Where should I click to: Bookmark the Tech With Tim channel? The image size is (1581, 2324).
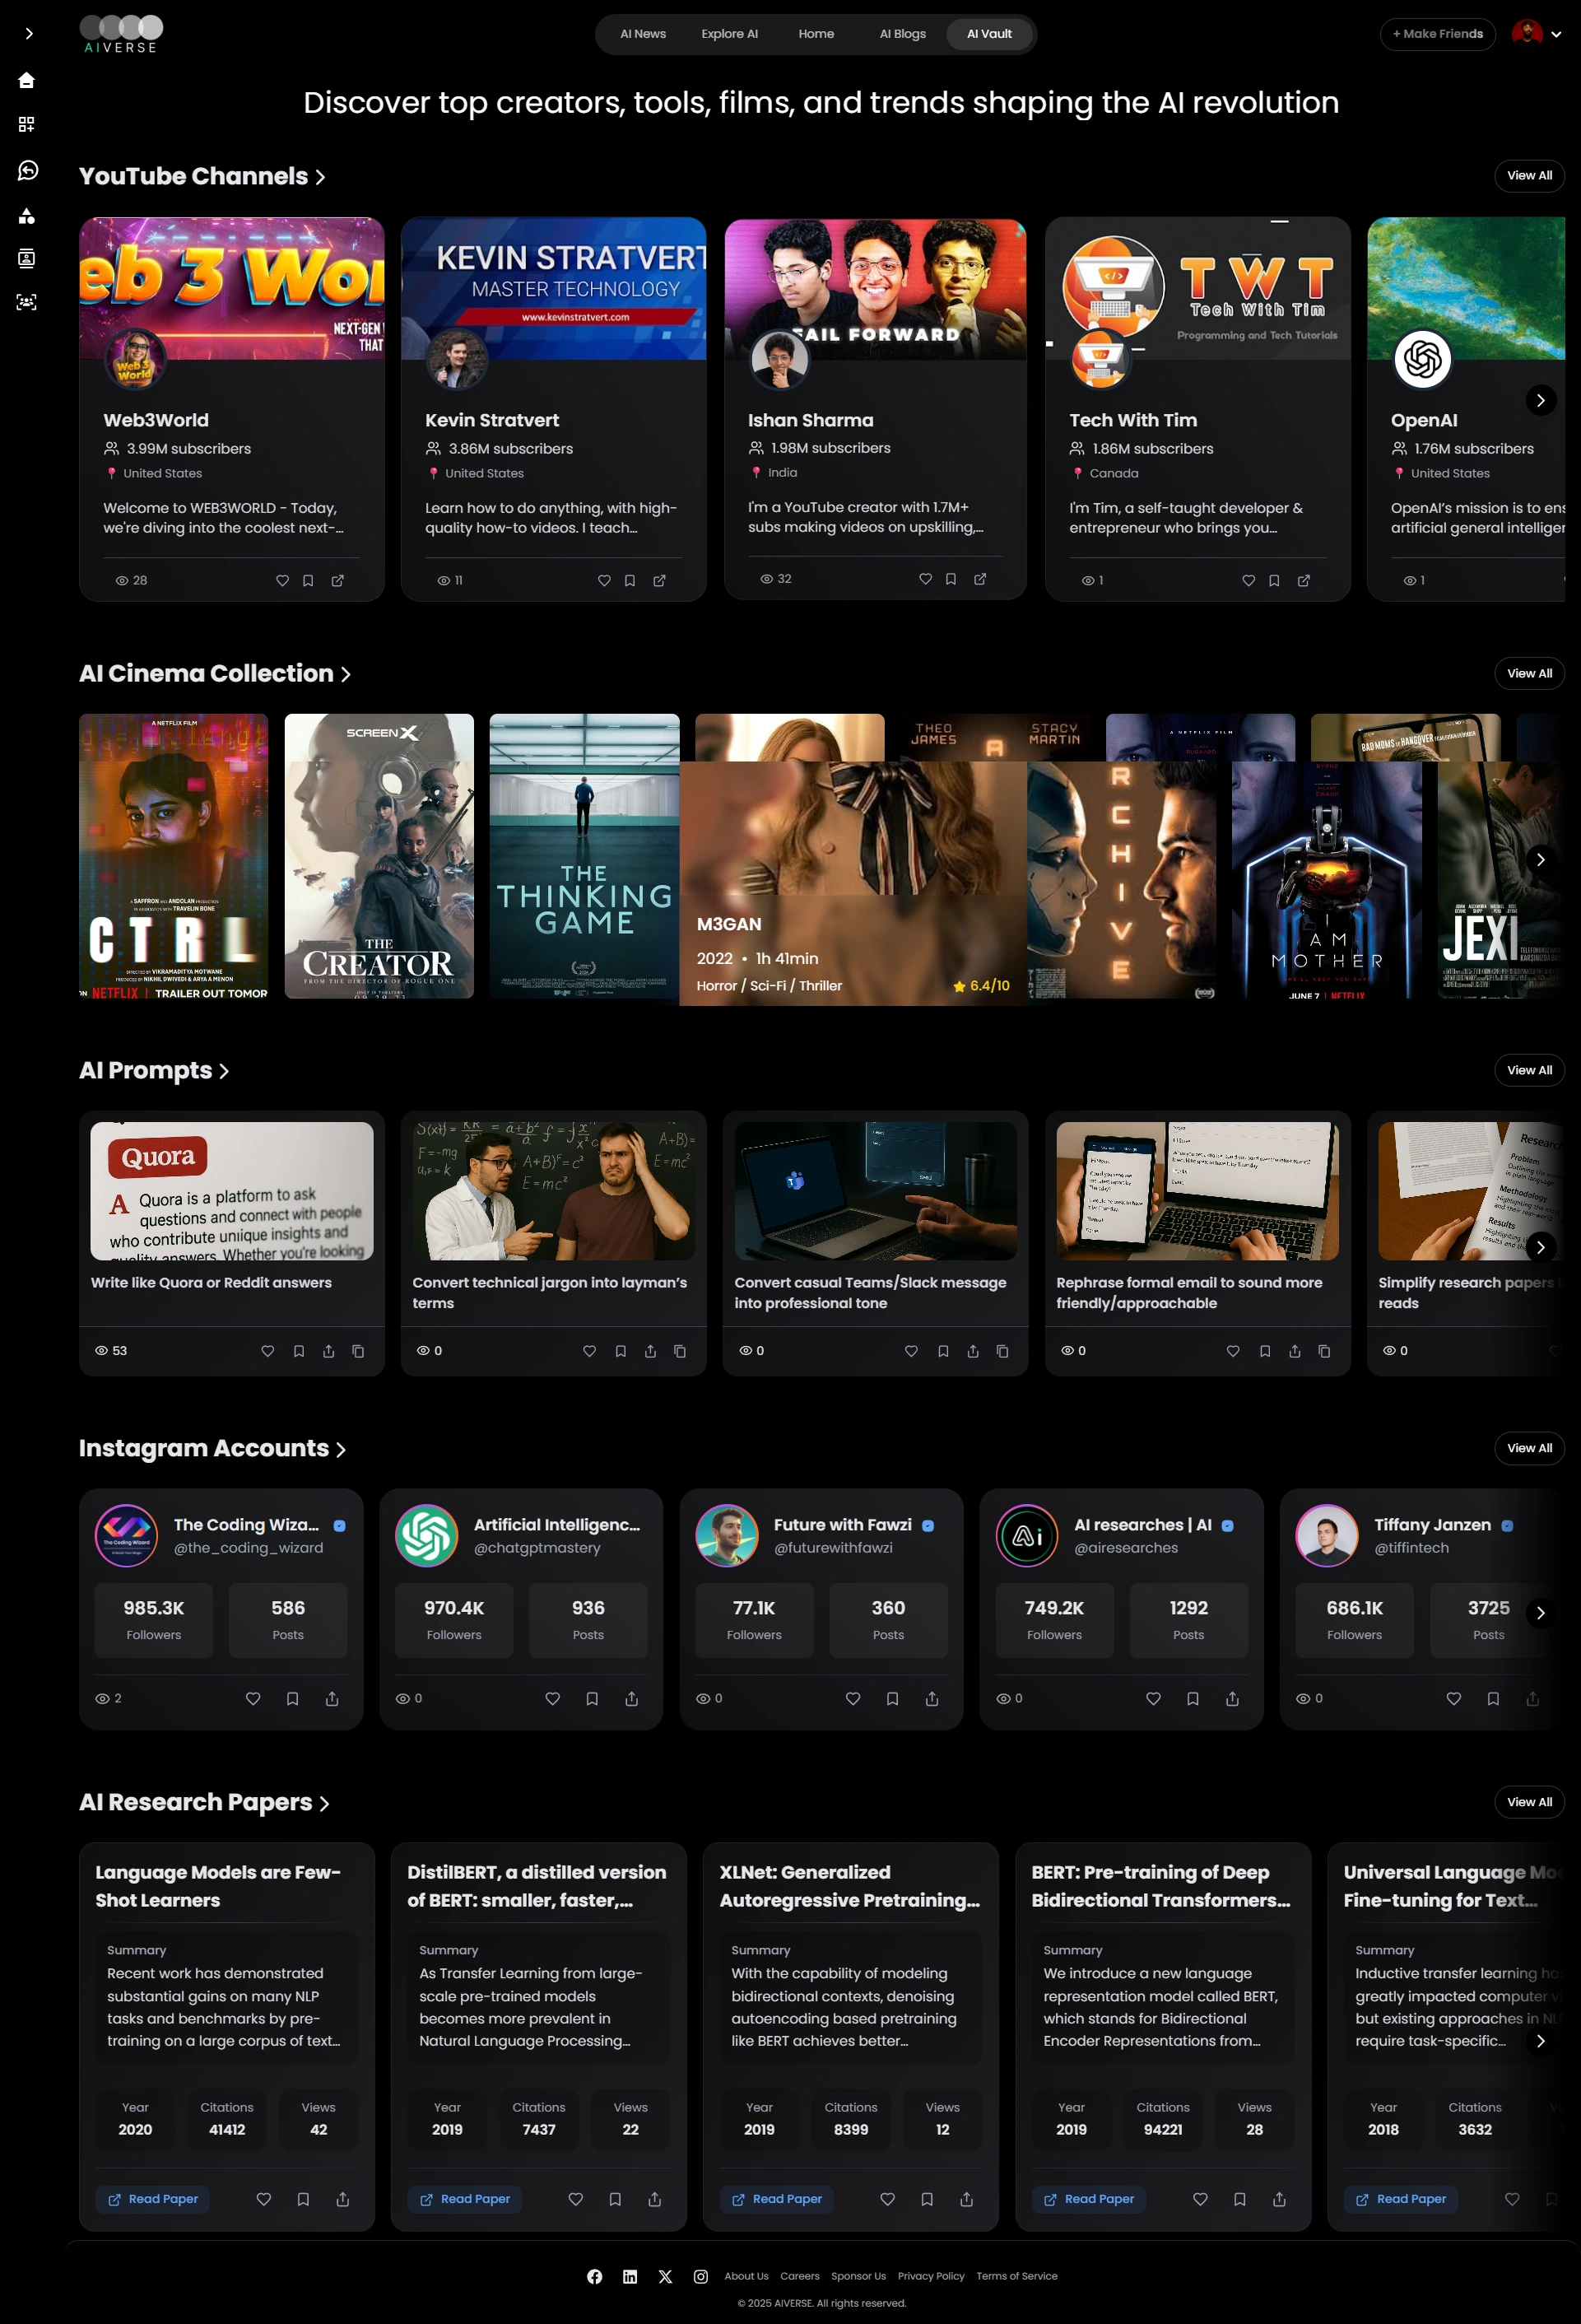pos(1273,580)
